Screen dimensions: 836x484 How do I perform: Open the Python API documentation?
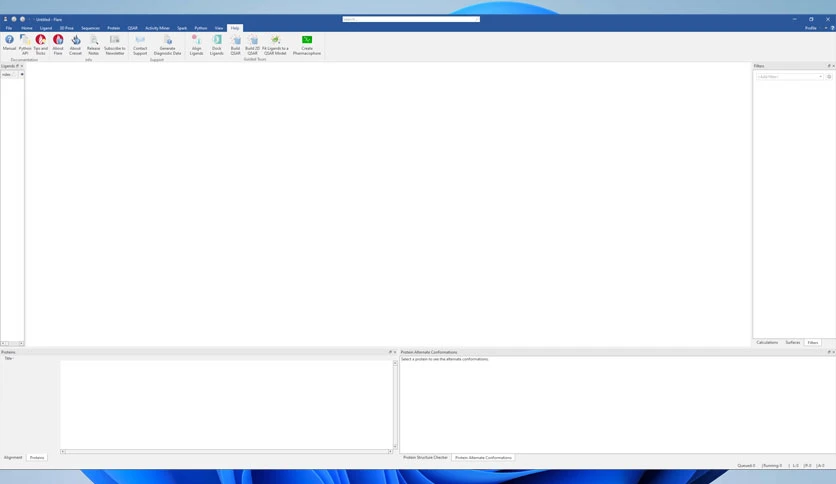point(25,45)
